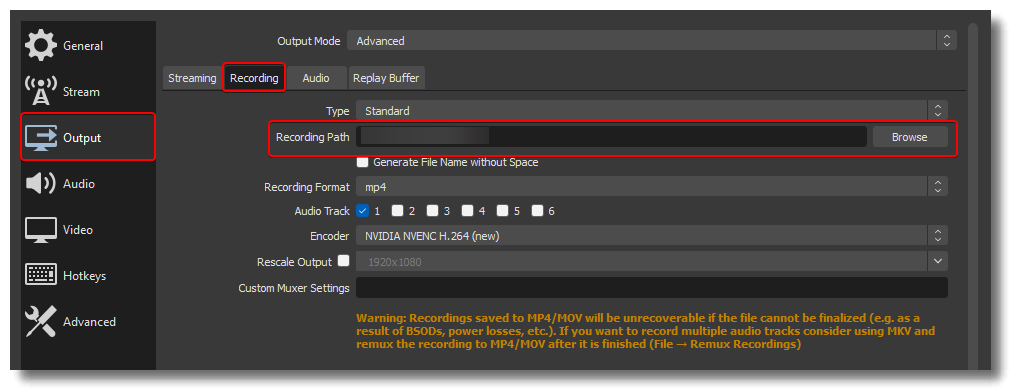Switch to the Audio output tab

click(x=316, y=78)
